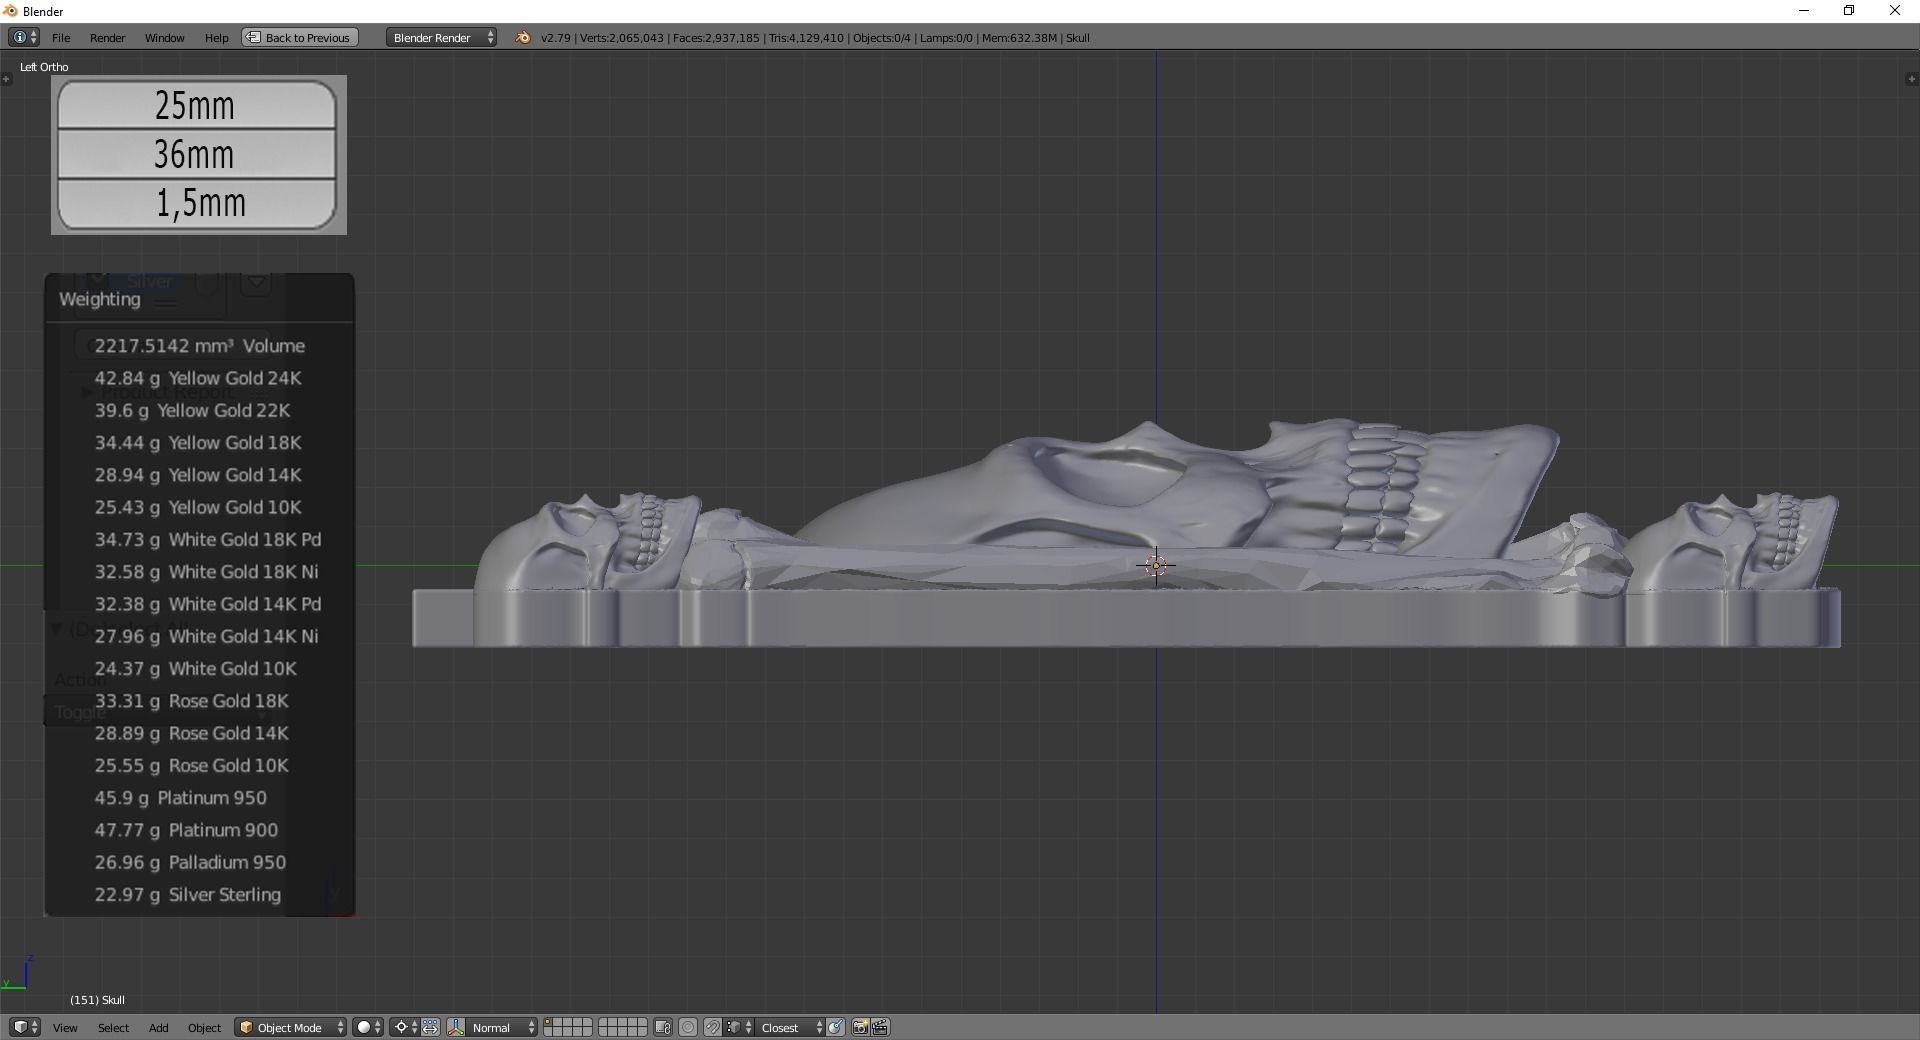Viewport: 1920px width, 1040px height.
Task: Open the File menu
Action: pos(61,37)
